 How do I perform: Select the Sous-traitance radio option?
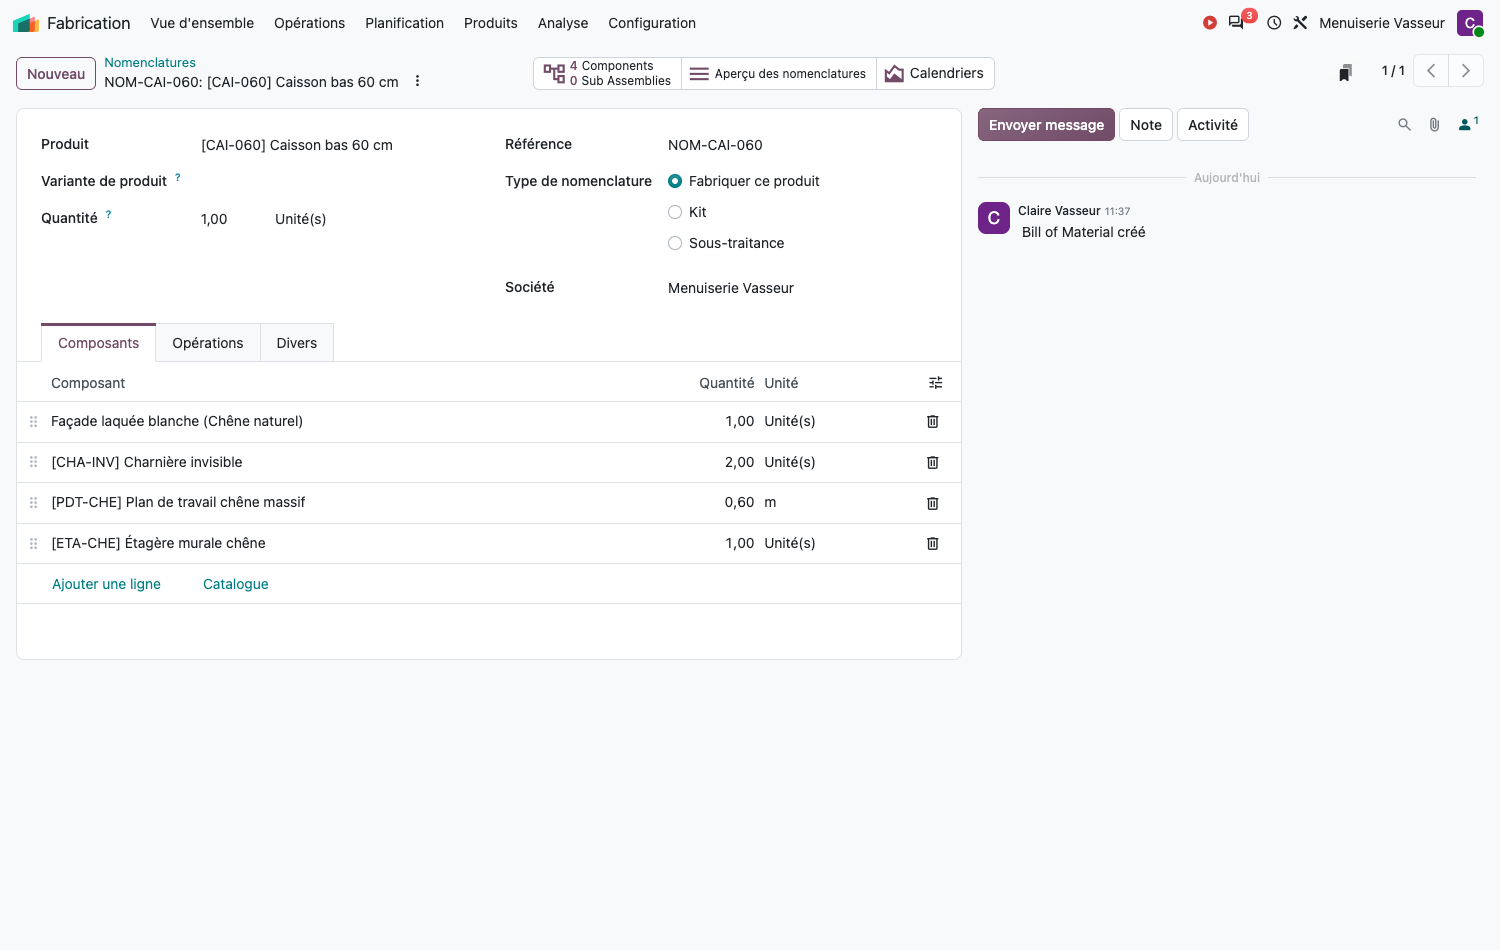point(675,243)
